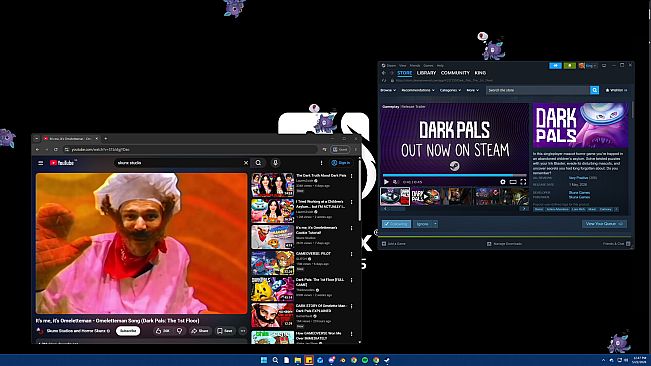Expand the More dropdown in Steam store

472,90
